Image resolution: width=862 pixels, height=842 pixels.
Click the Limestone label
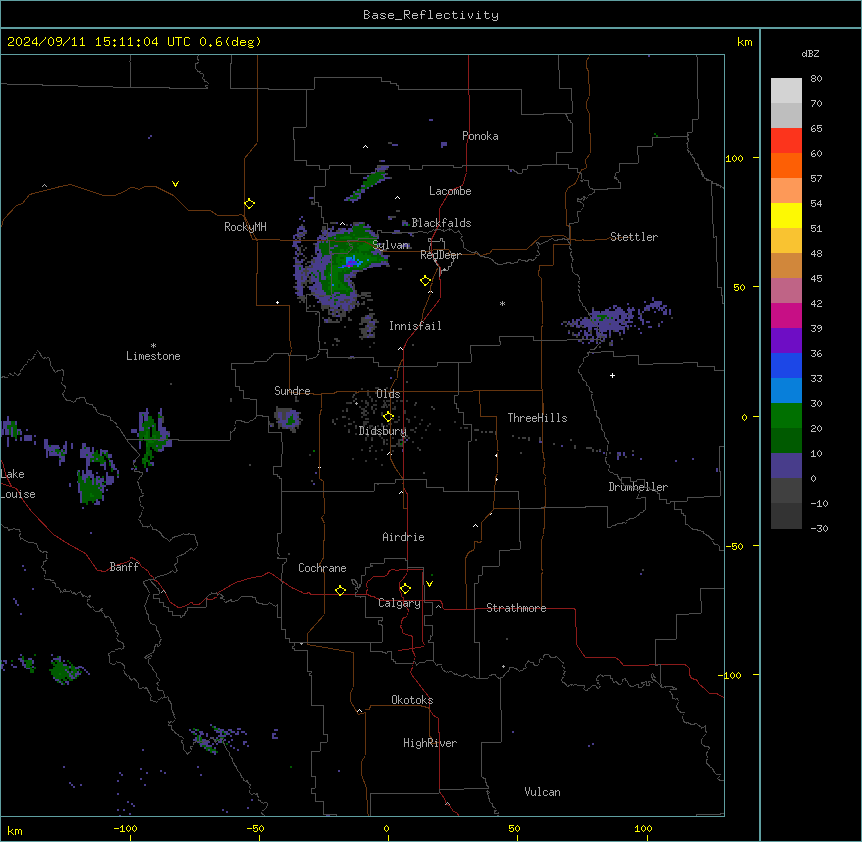point(153,356)
